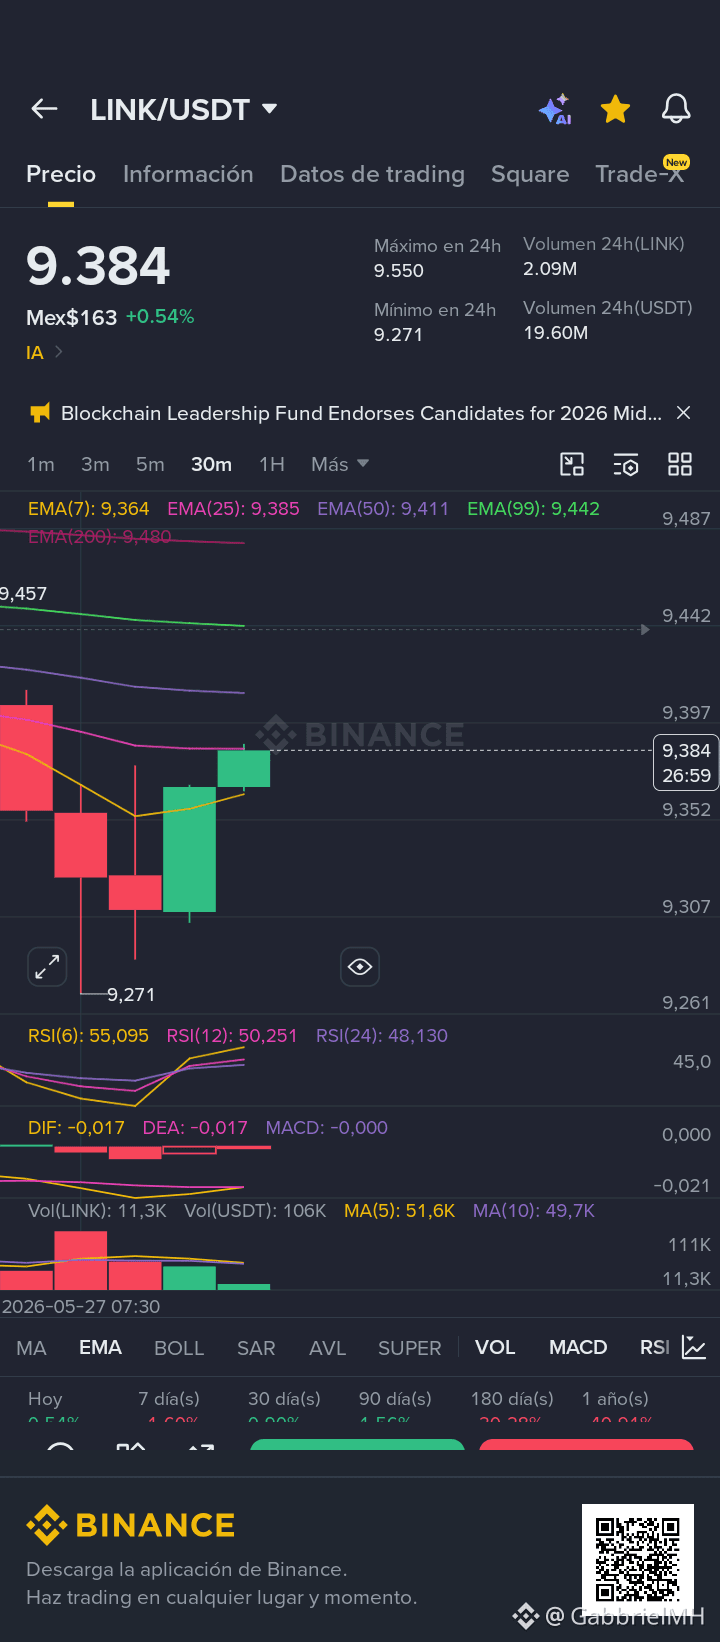Toggle the RSI sub-indicator
This screenshot has height=1642, width=720.
point(655,1348)
